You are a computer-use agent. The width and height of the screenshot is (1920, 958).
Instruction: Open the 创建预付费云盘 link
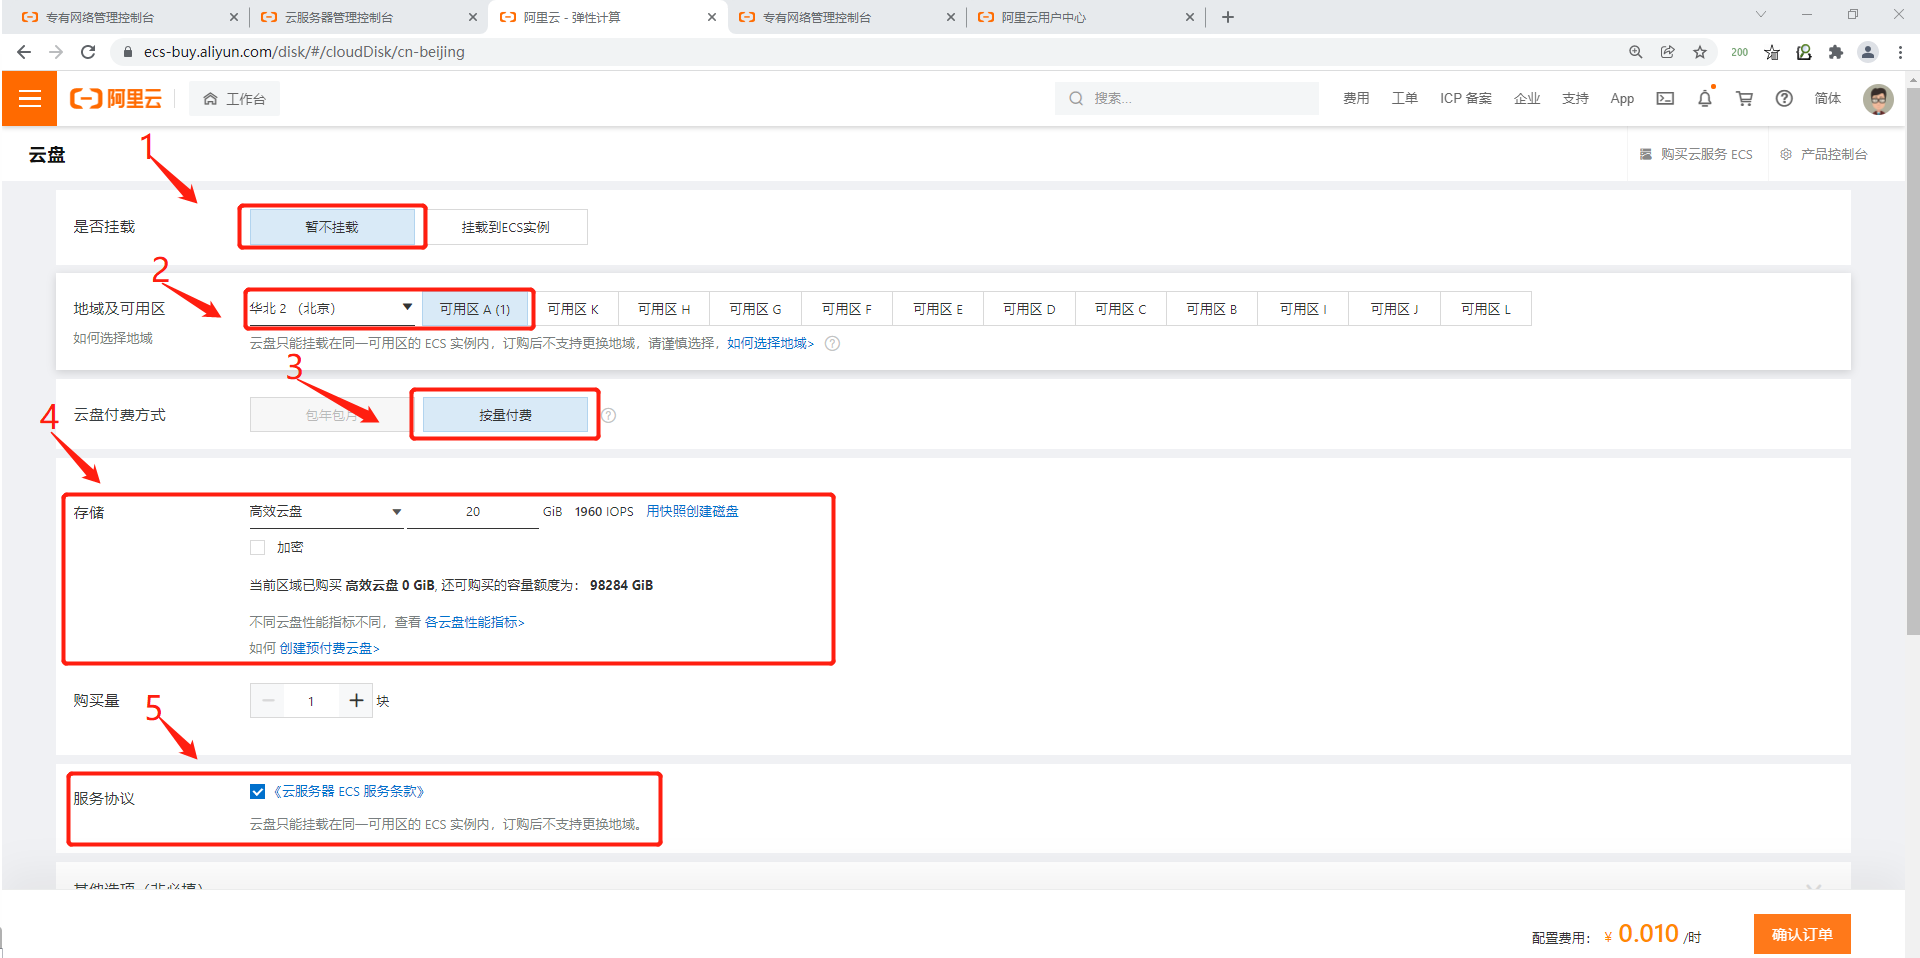[329, 648]
